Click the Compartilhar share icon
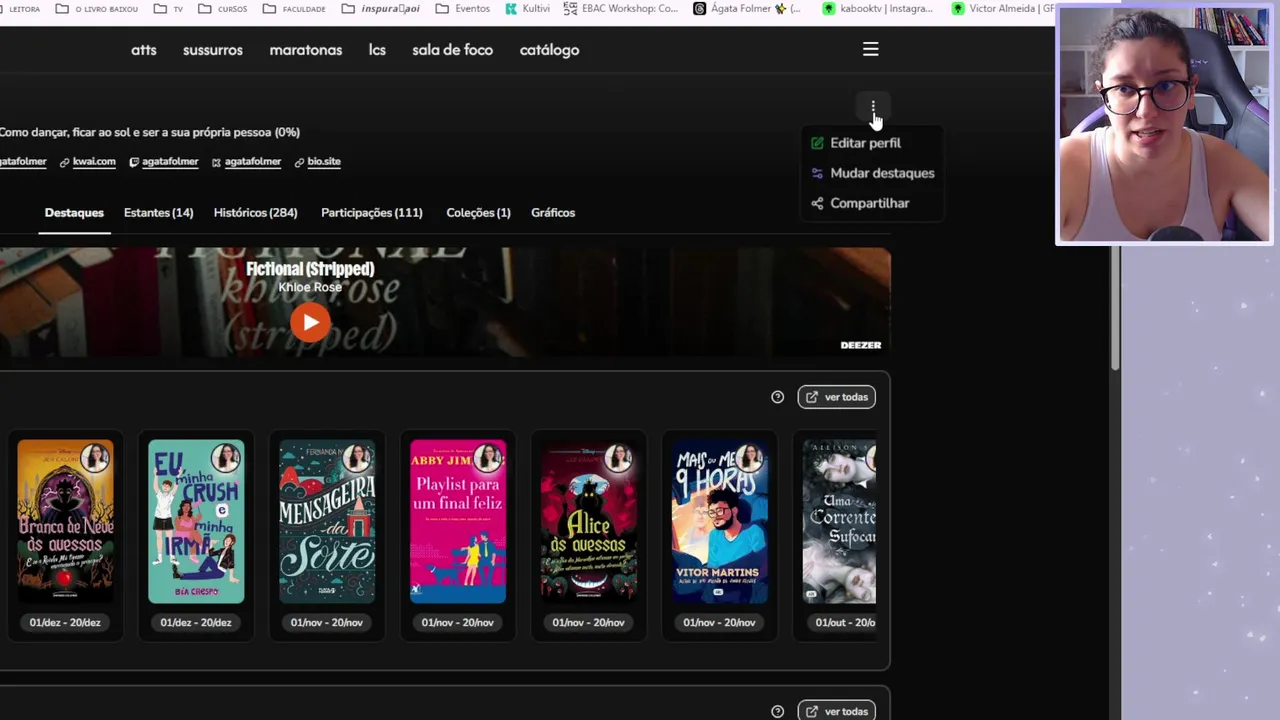Viewport: 1280px width, 720px height. pos(817,203)
